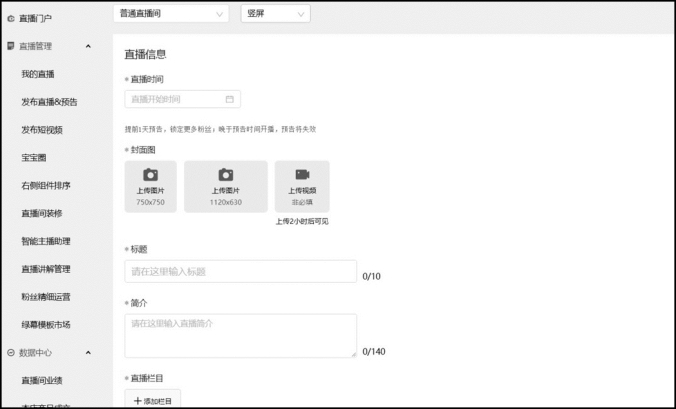The width and height of the screenshot is (676, 409).
Task: Click camera icon for 750x750 cover upload
Action: click(x=150, y=175)
